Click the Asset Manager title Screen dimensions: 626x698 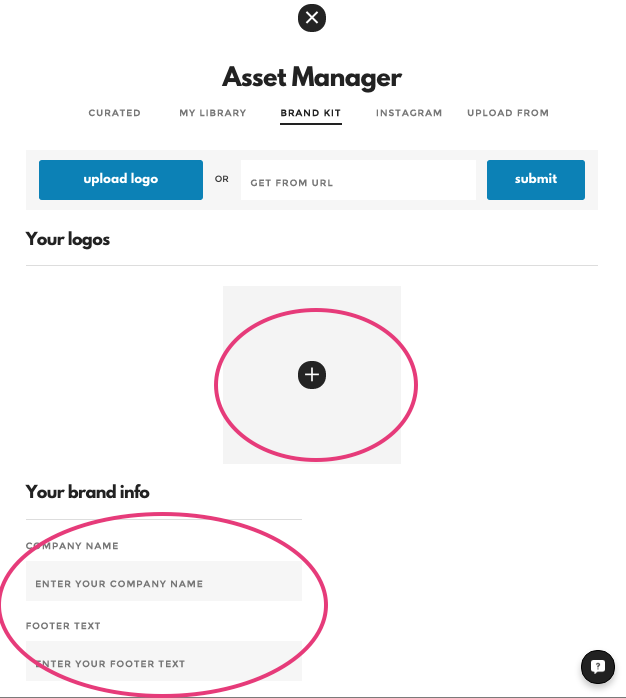pos(312,77)
